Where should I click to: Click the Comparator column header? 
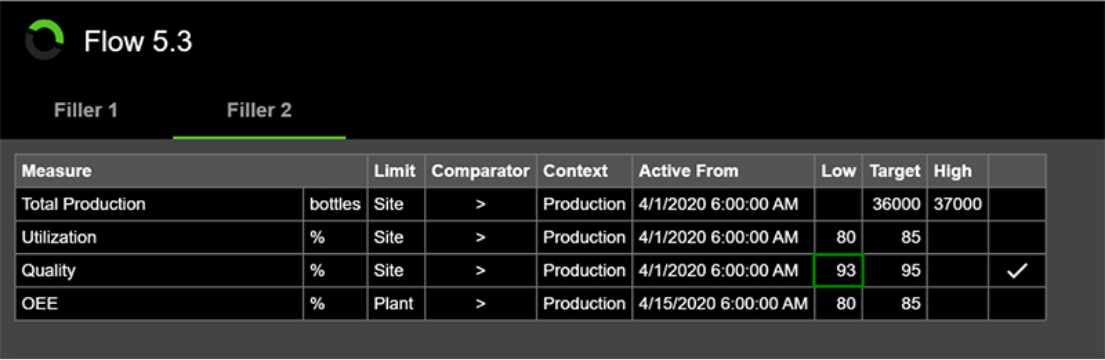(x=481, y=170)
